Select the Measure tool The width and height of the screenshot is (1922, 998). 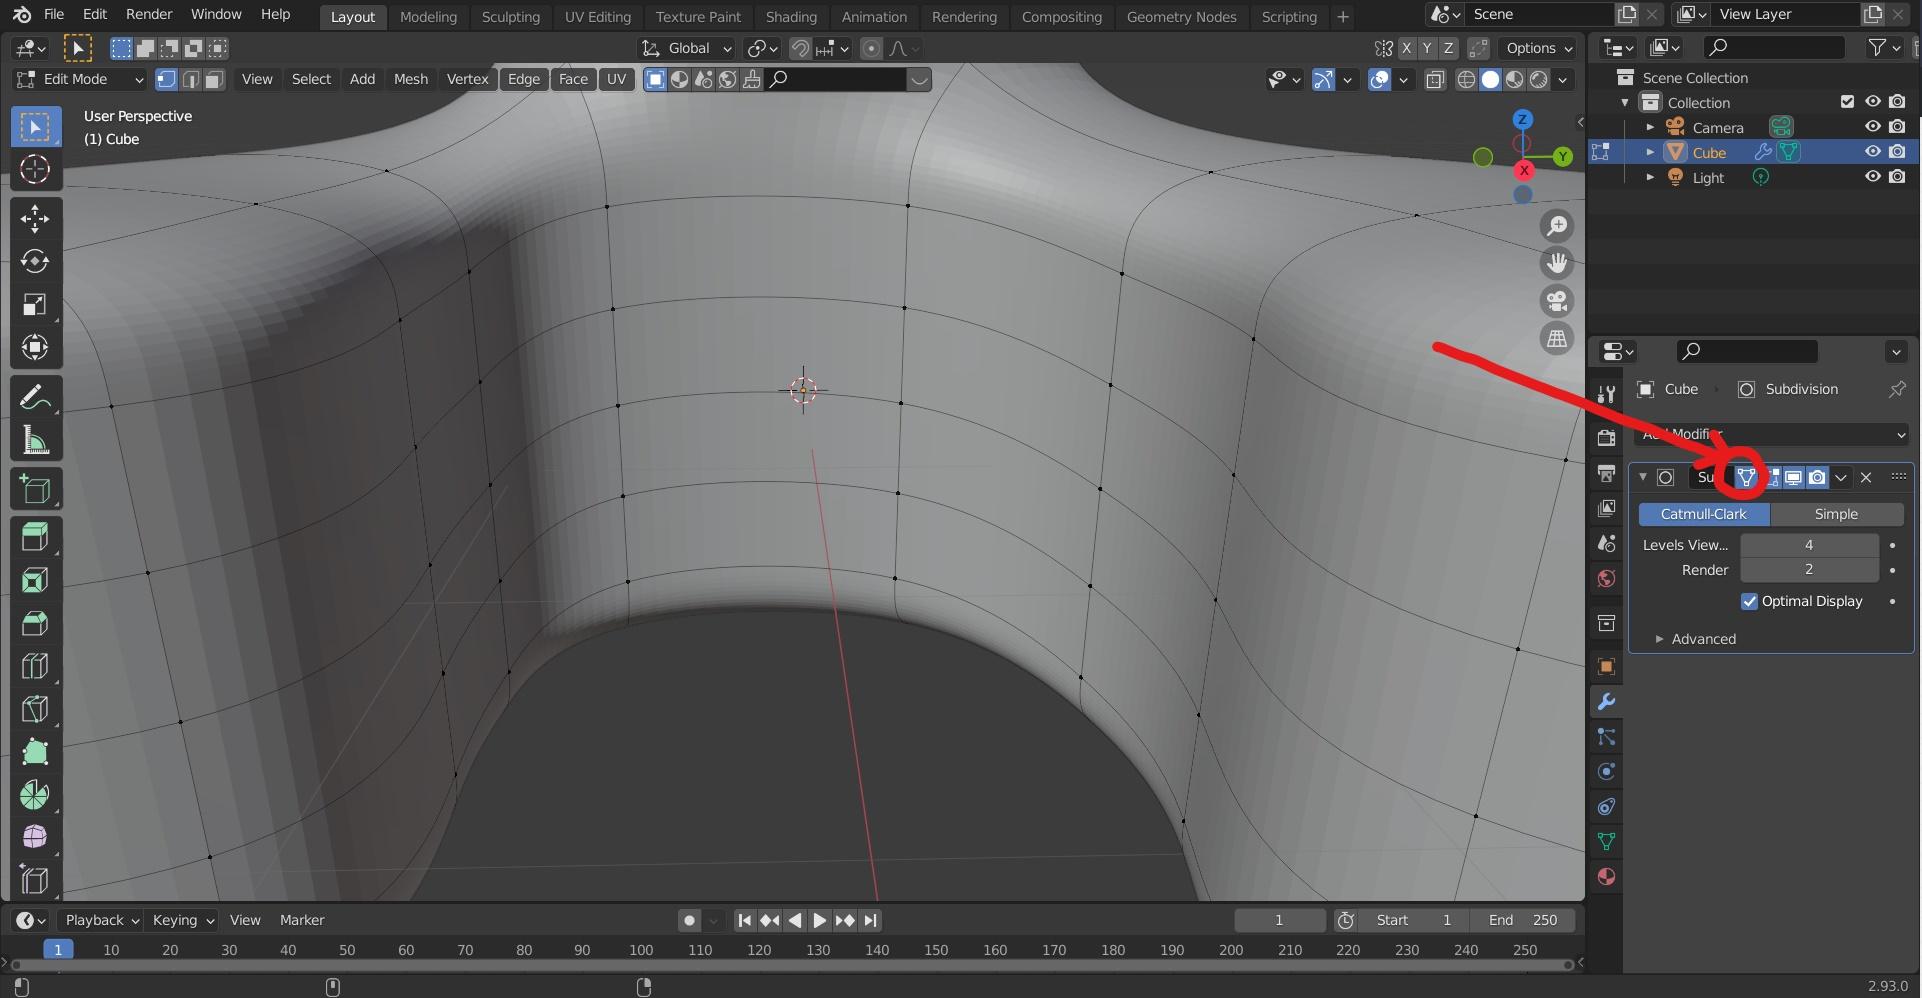(35, 440)
